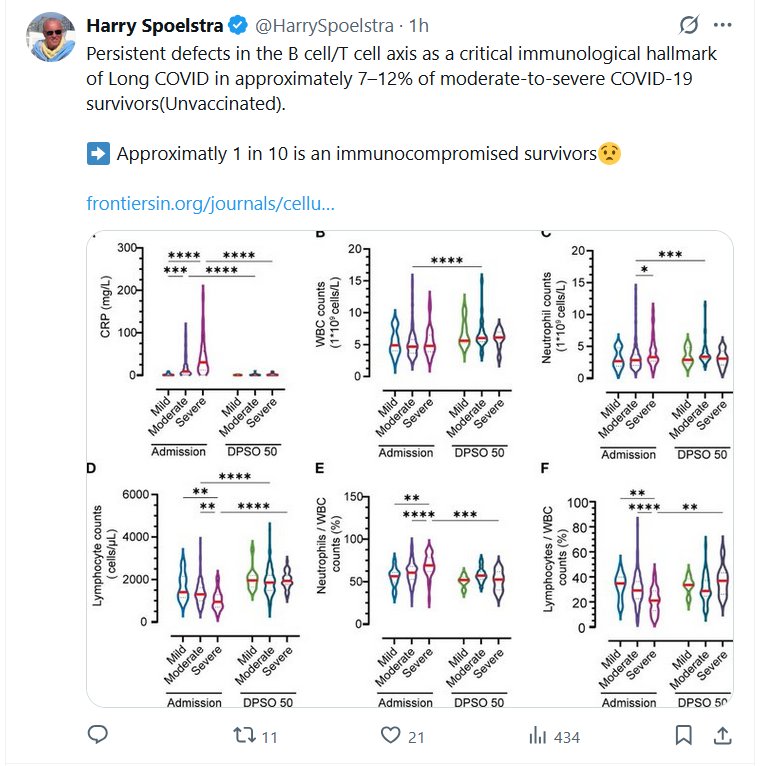Click the repost arrows icon

tap(243, 736)
